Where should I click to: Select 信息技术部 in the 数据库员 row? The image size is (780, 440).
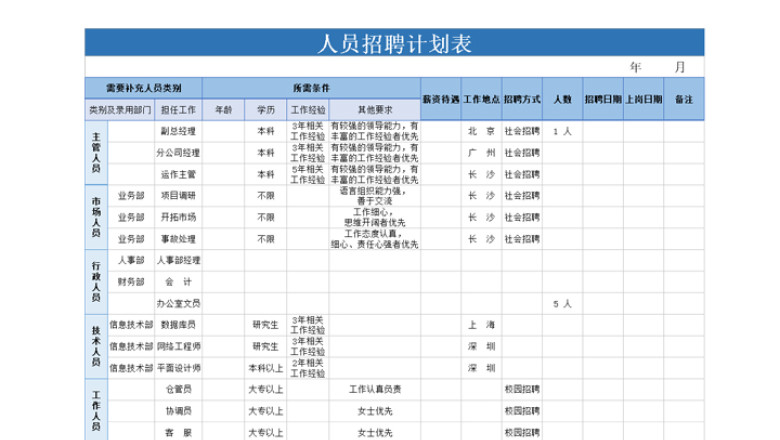point(131,325)
